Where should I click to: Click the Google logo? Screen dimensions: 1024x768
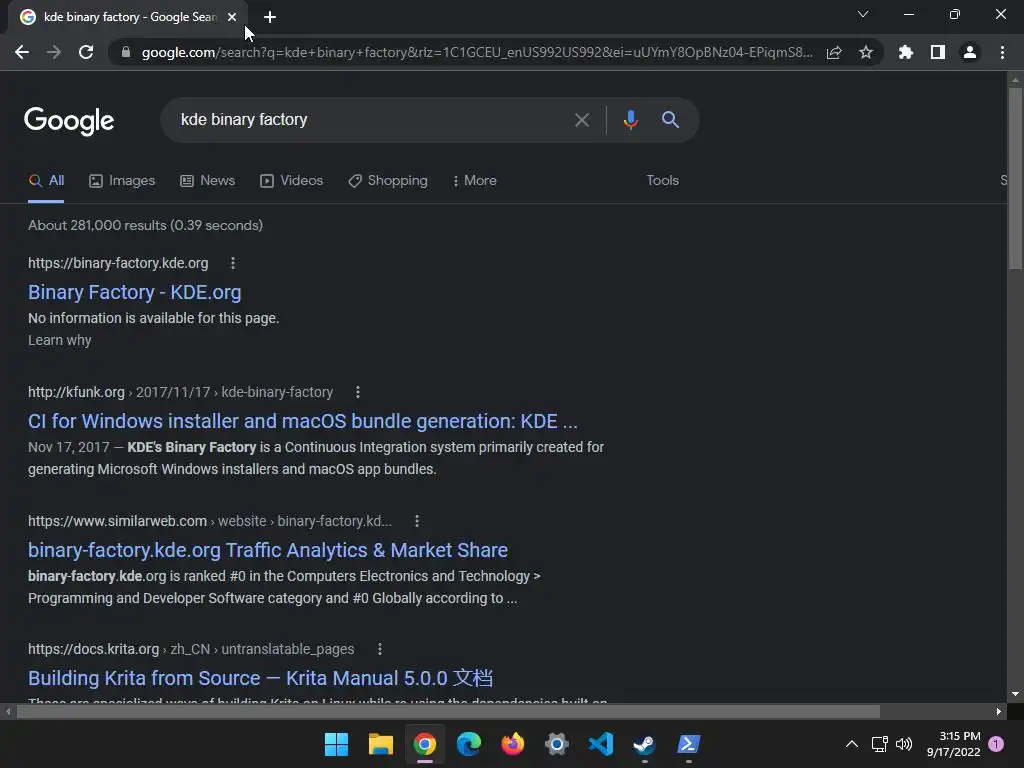click(x=69, y=121)
